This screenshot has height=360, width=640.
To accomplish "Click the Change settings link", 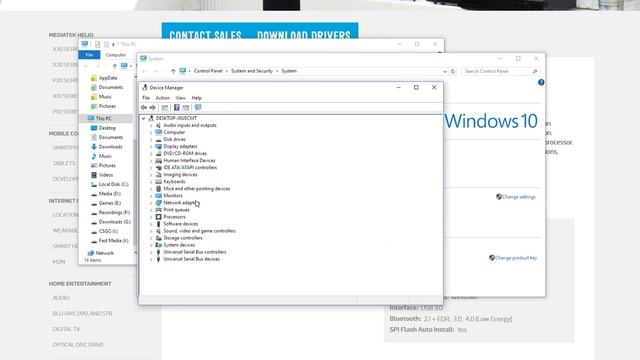I will (519, 197).
